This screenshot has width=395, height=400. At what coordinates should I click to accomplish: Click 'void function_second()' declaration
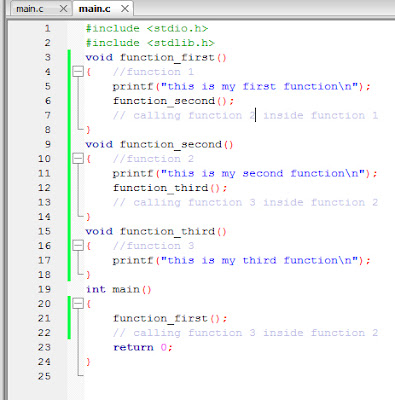(159, 145)
